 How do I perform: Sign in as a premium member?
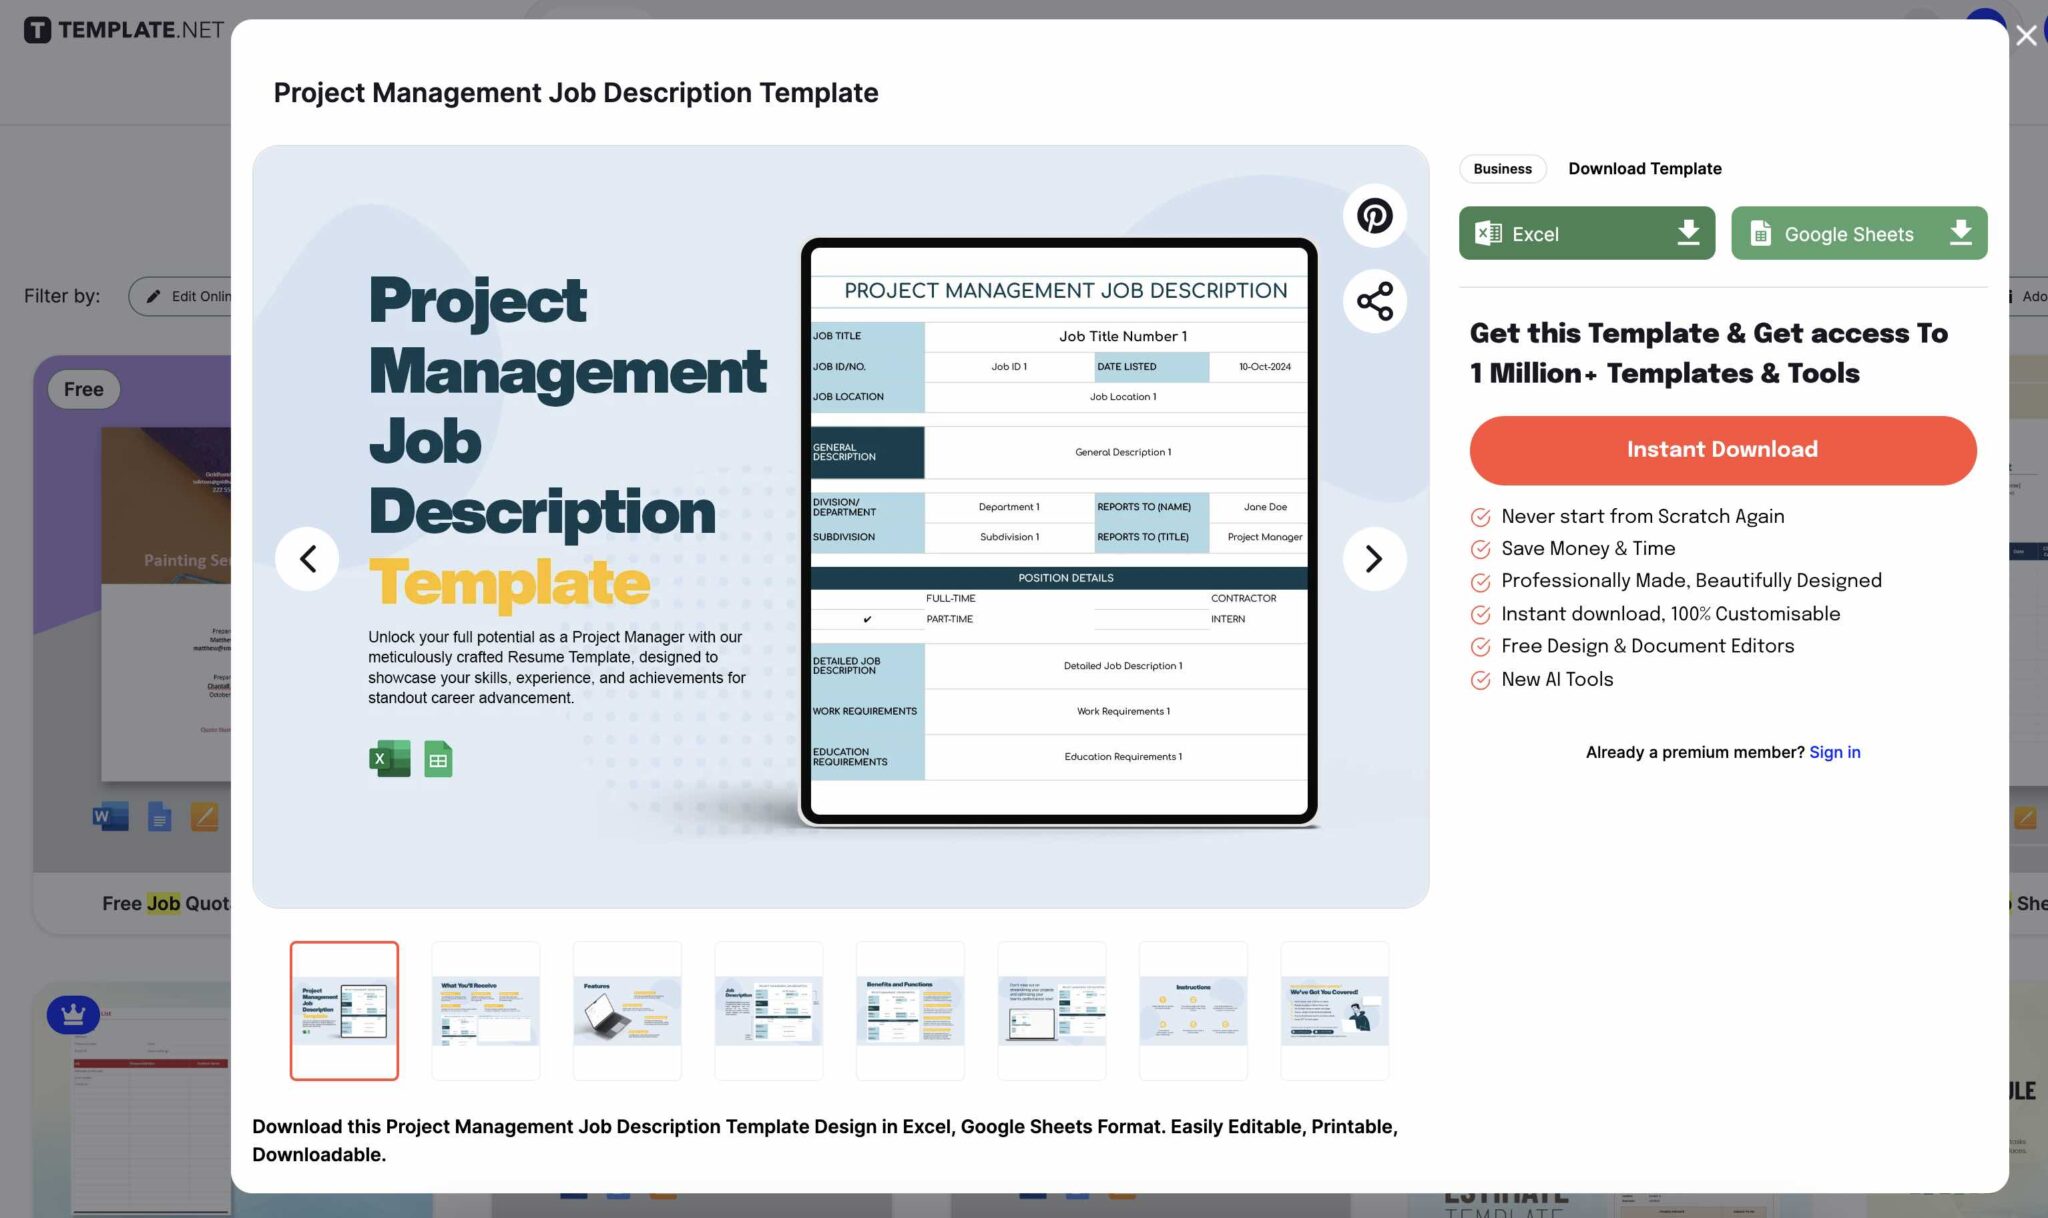tap(1835, 751)
